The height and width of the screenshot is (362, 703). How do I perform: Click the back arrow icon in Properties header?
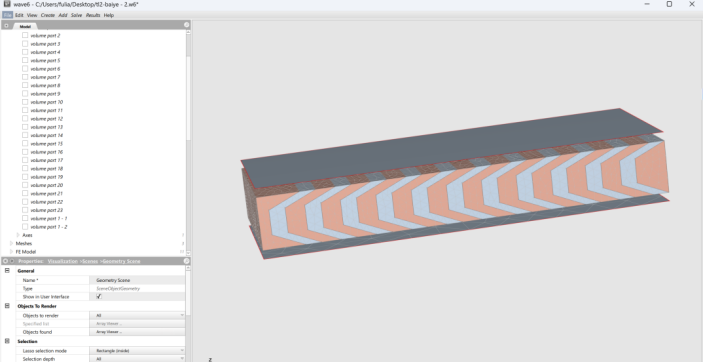[5, 261]
